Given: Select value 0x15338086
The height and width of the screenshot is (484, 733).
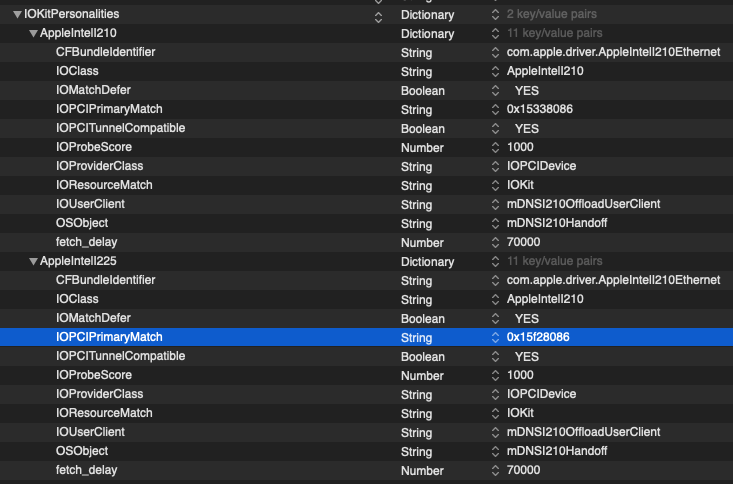Looking at the screenshot, I should pos(539,109).
